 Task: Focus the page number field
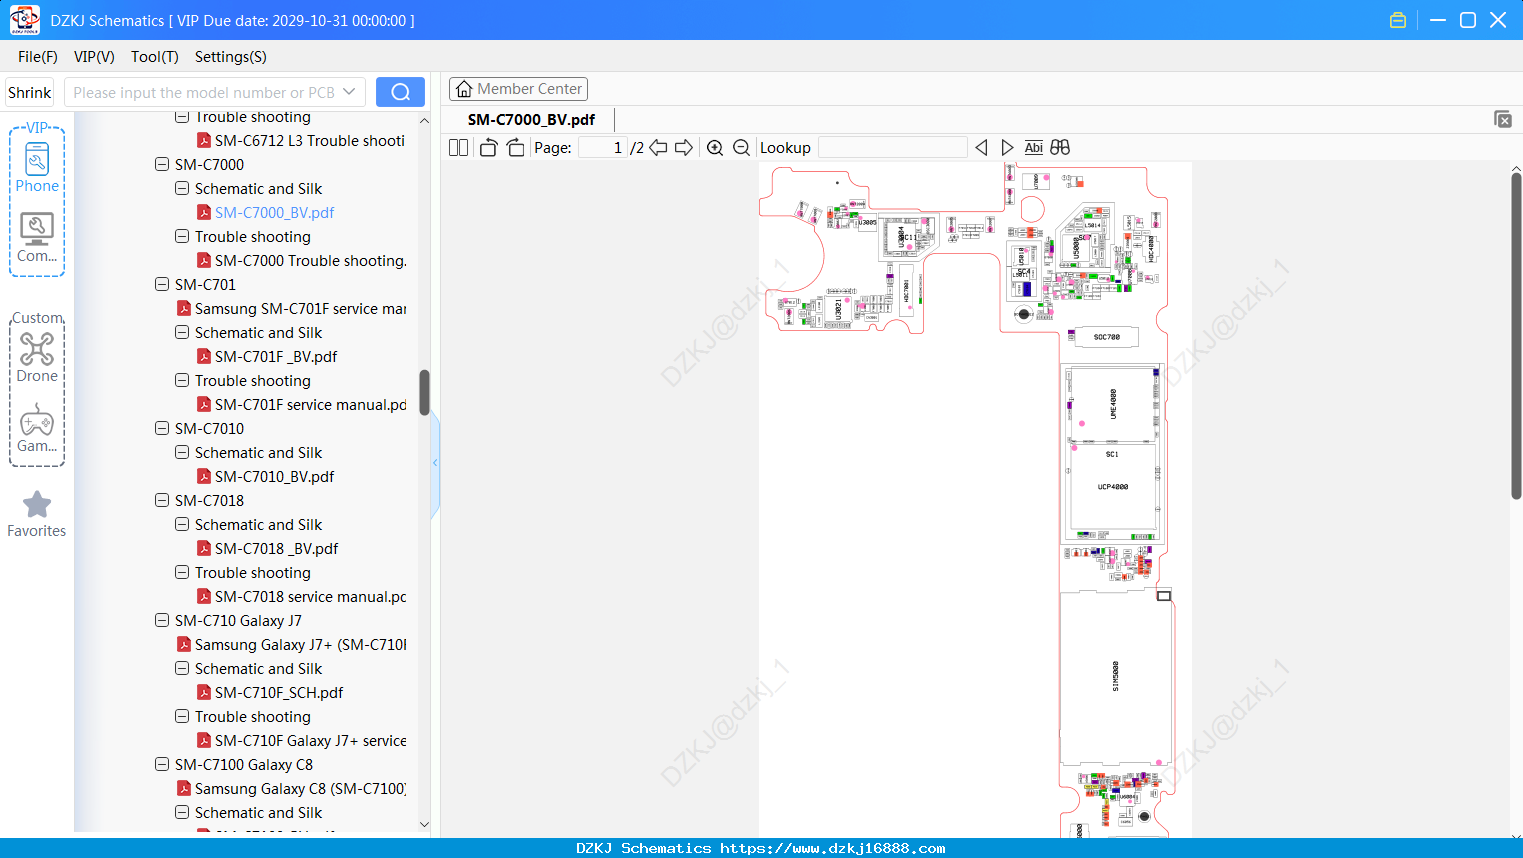coord(603,148)
